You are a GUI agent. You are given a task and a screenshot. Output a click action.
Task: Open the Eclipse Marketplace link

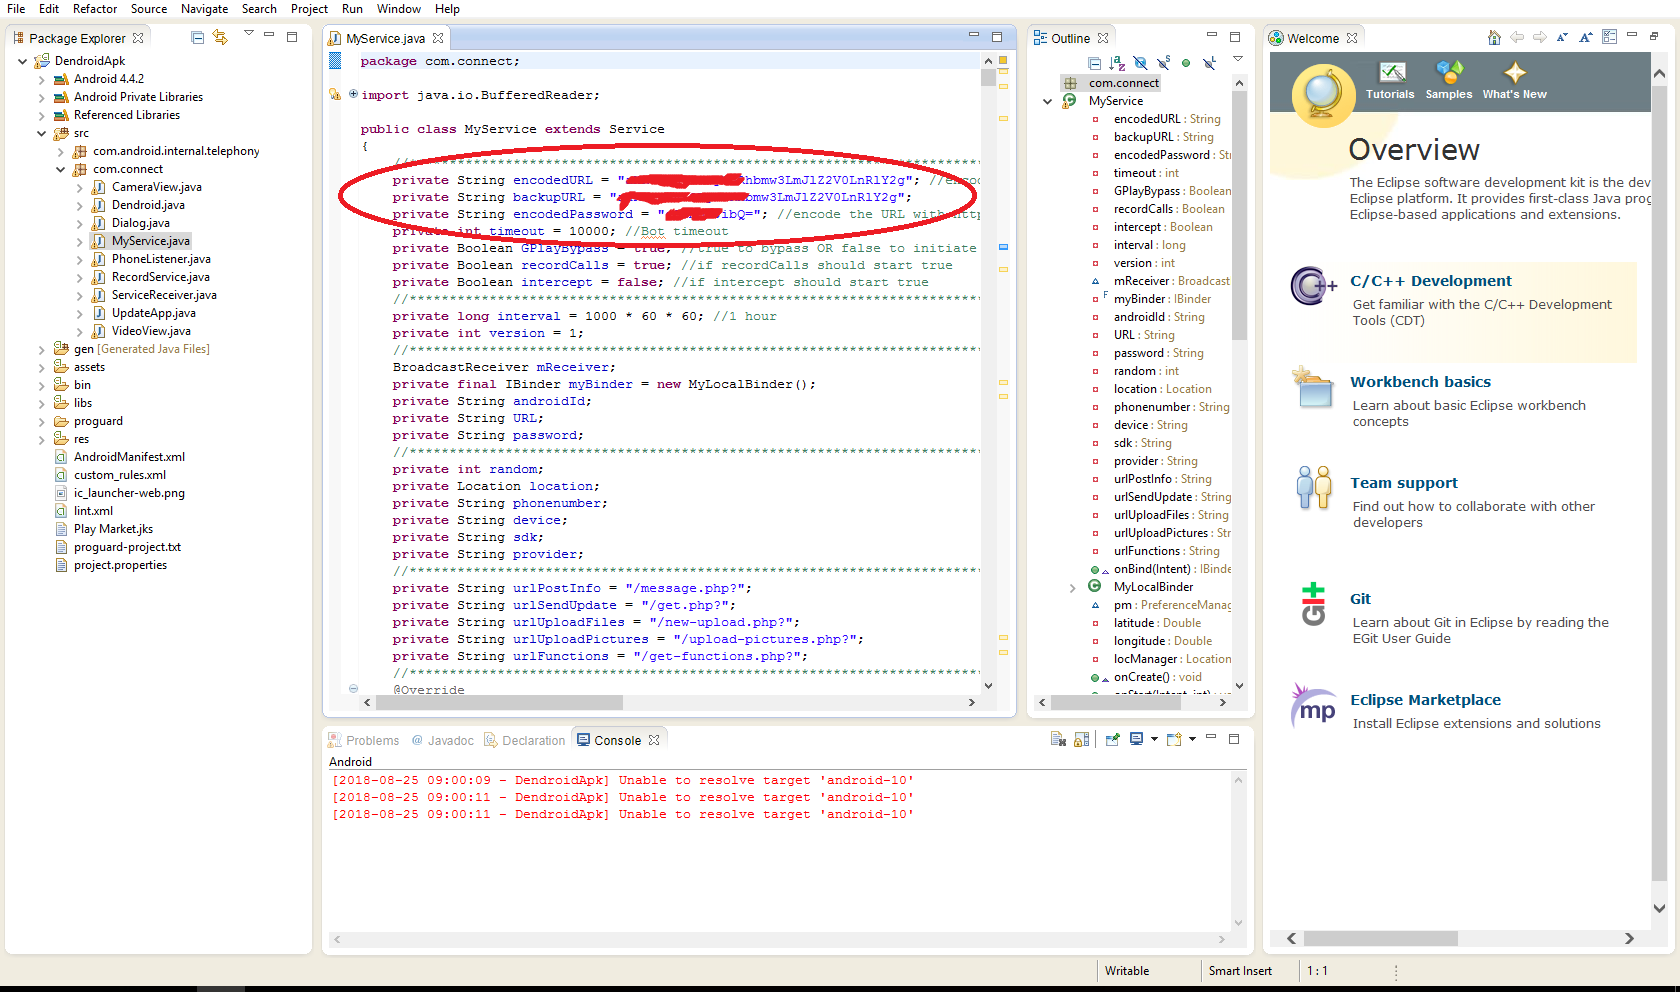click(1425, 700)
